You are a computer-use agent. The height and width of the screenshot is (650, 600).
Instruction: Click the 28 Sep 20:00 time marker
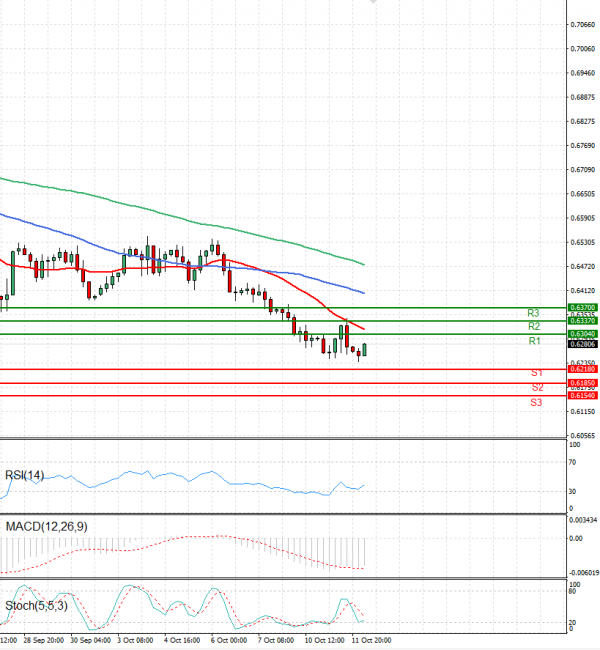44,640
